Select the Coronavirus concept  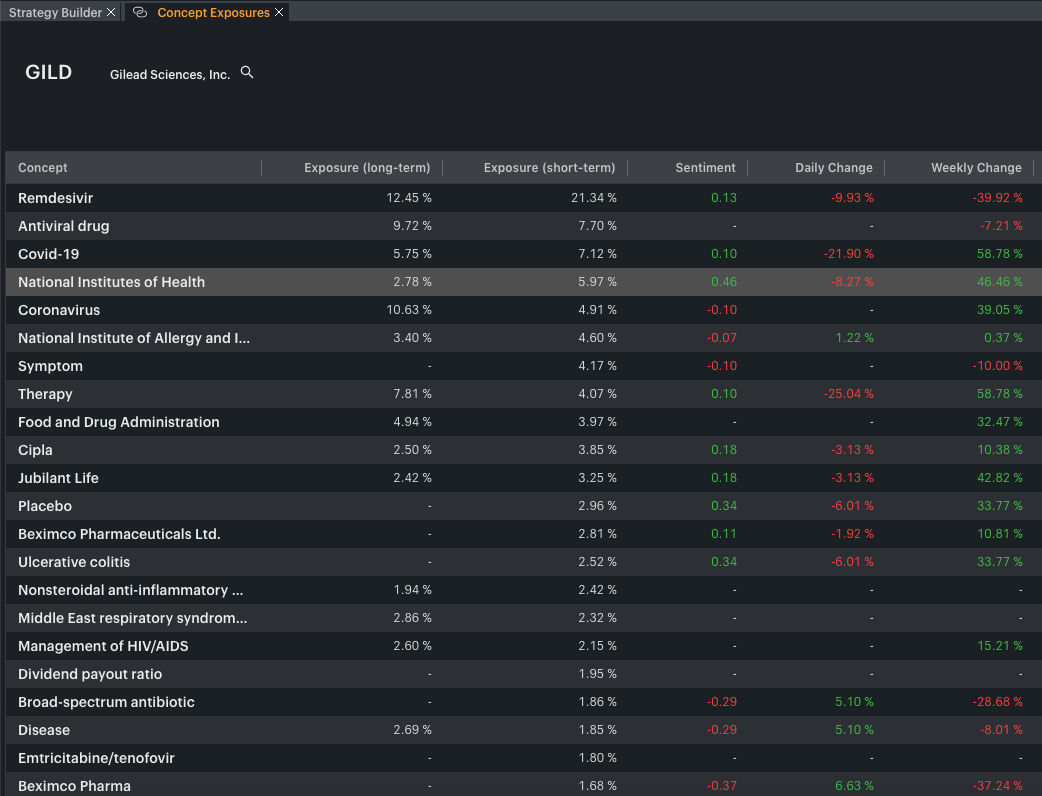59,310
